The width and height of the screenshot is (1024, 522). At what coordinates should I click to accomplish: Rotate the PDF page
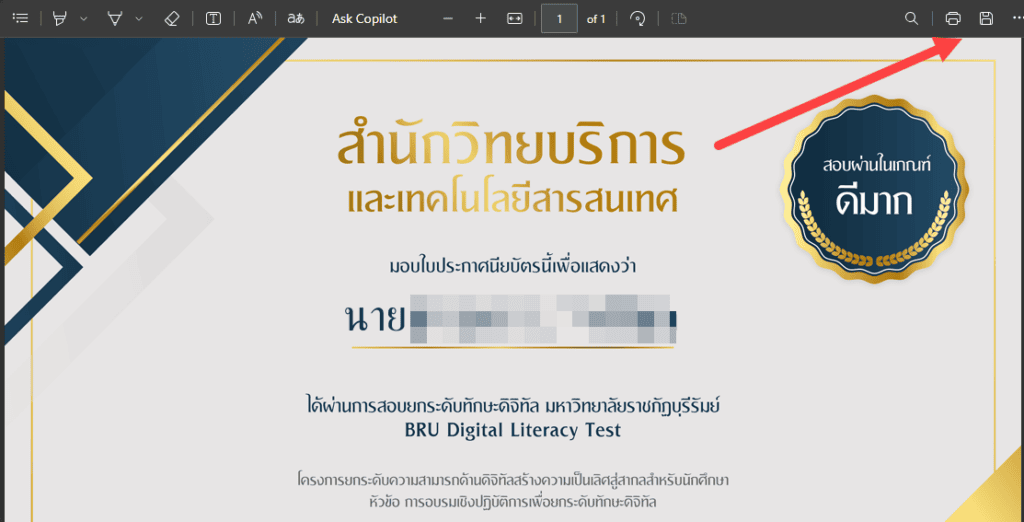point(637,19)
